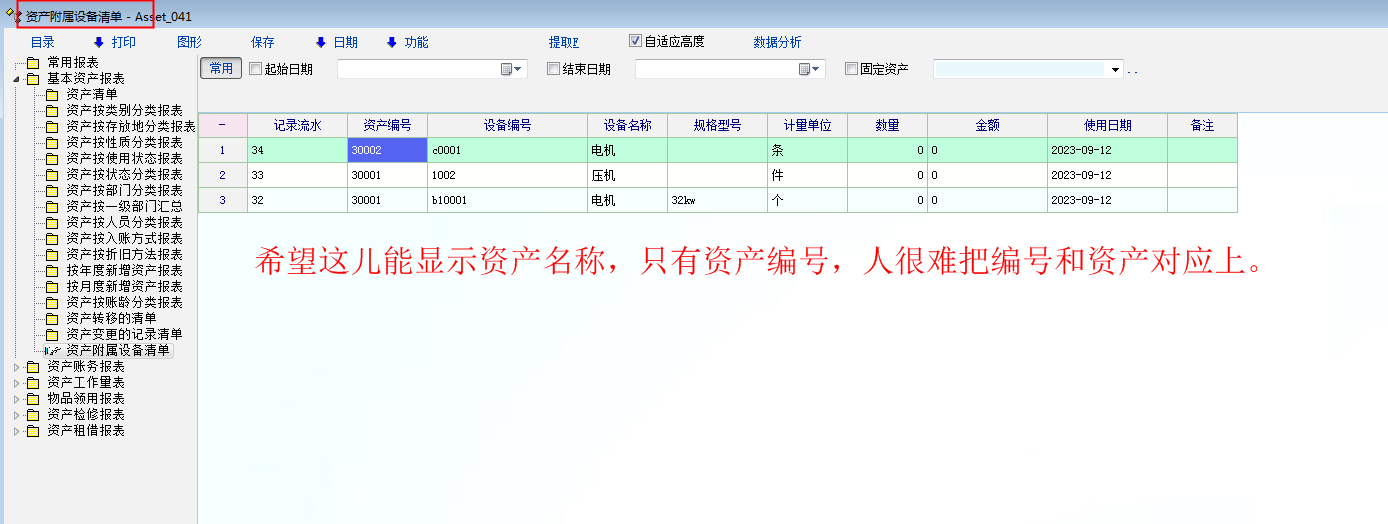Enable the 起始日期 checkbox
The height and width of the screenshot is (524, 1388).
[255, 69]
